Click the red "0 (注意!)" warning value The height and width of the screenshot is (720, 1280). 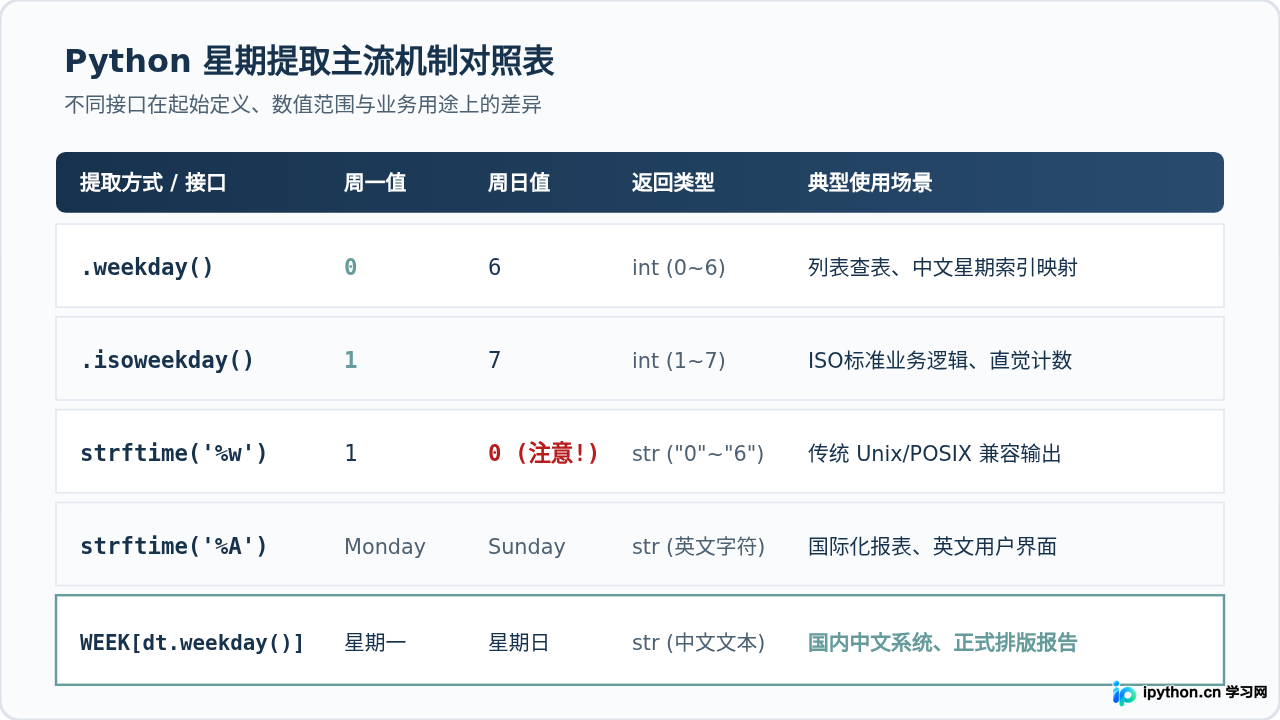point(543,453)
